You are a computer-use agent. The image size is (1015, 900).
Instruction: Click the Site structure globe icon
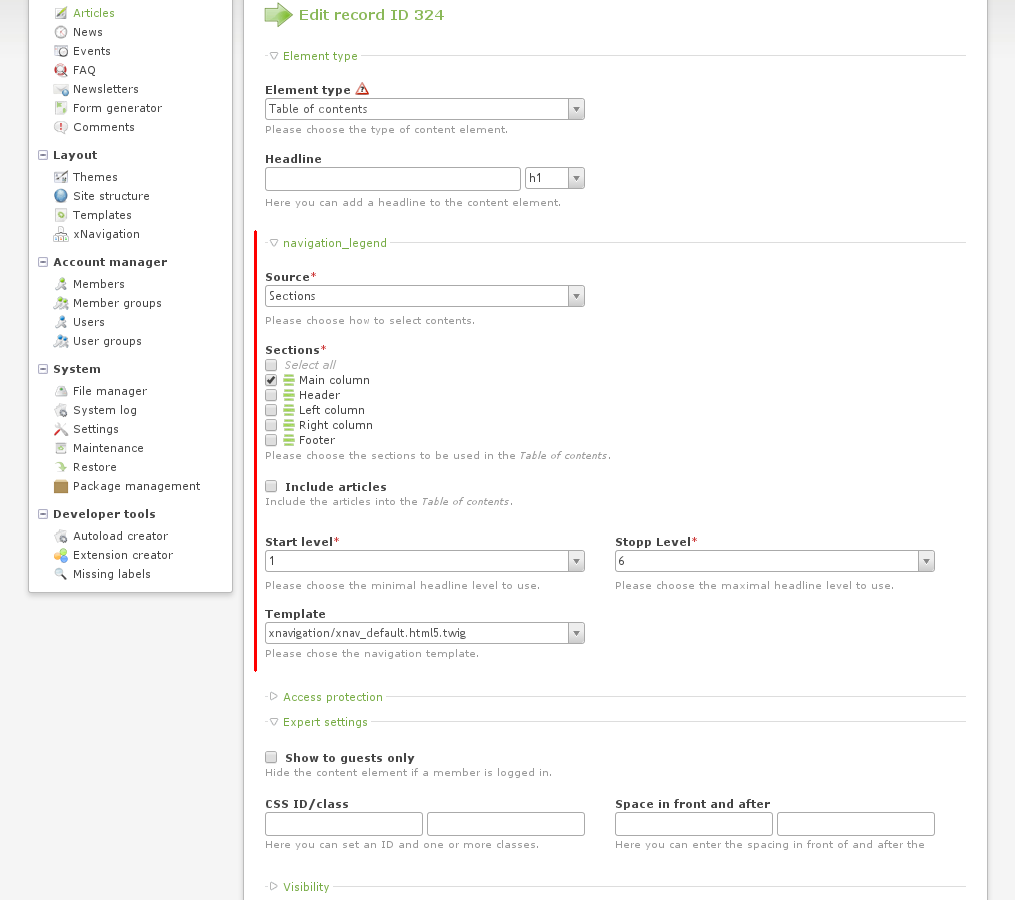pyautogui.click(x=61, y=196)
